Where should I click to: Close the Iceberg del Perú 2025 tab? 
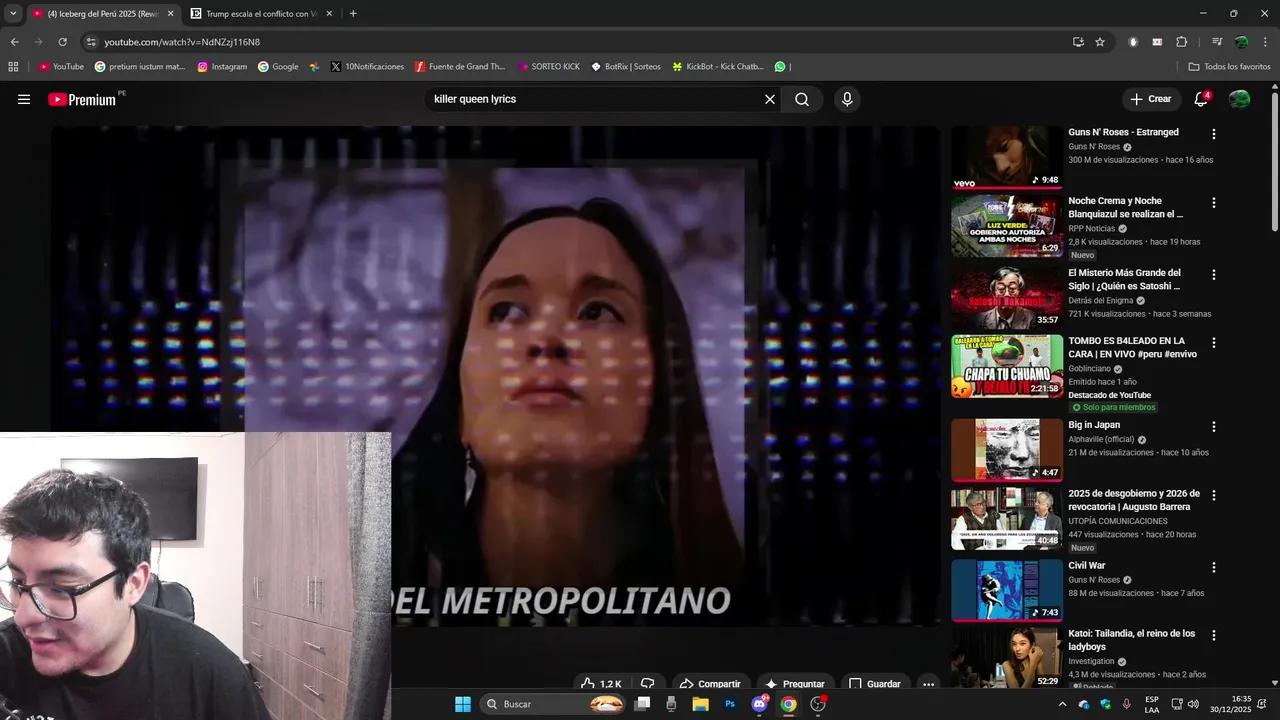coord(170,14)
